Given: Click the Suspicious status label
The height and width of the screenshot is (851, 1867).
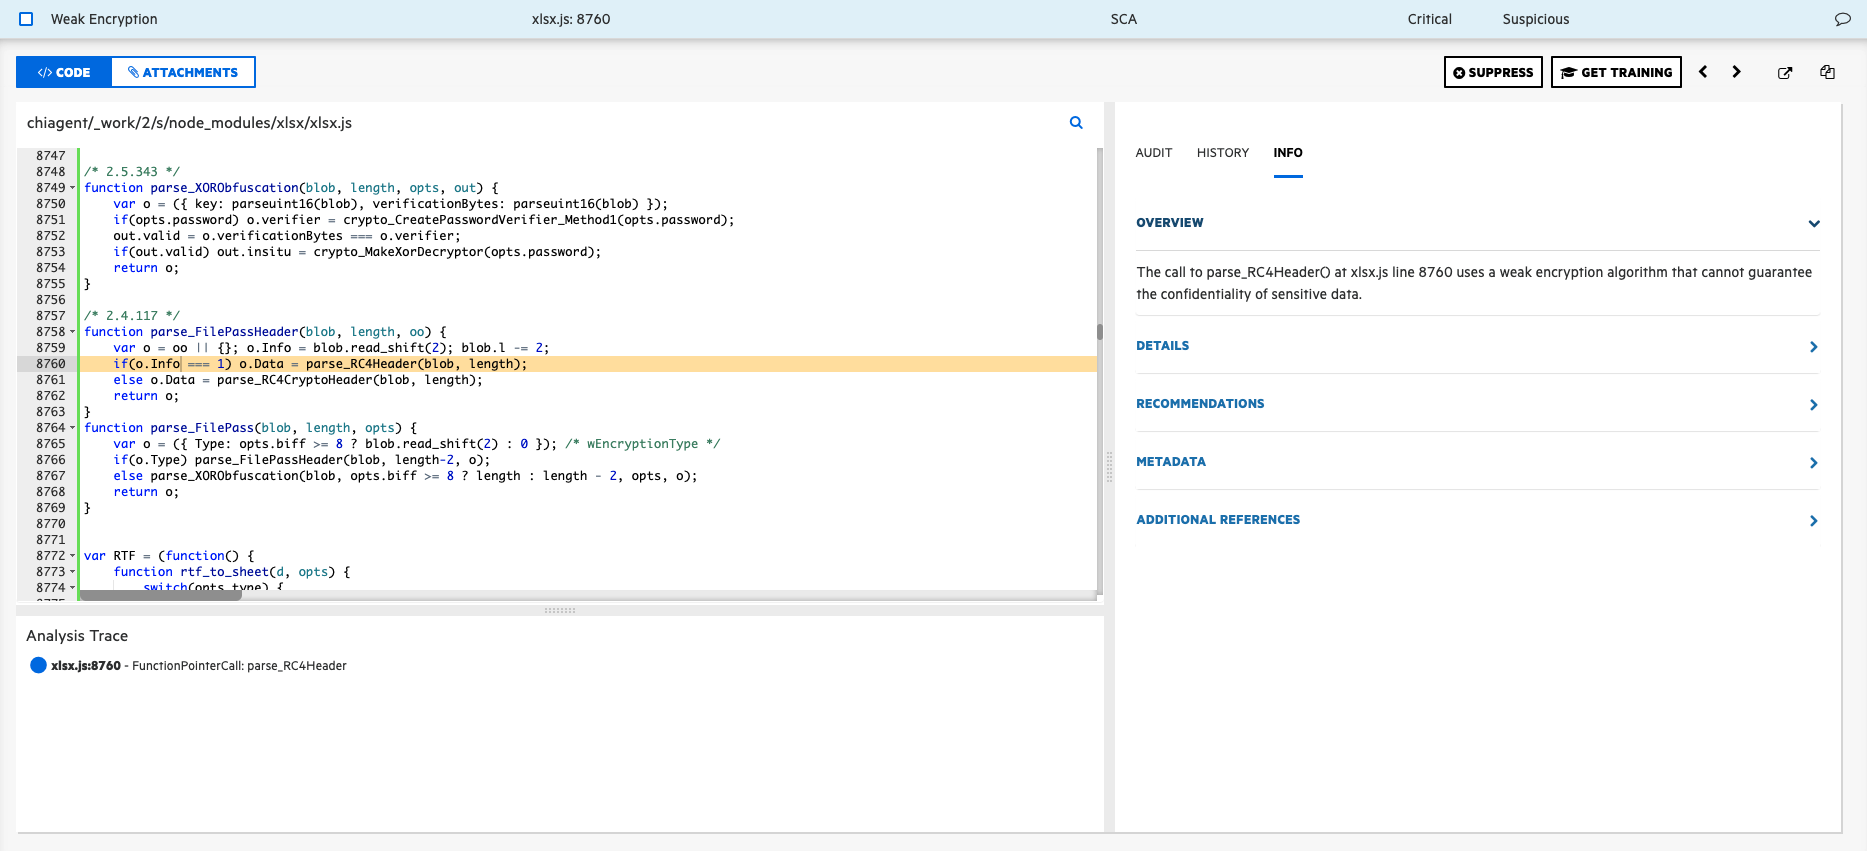Looking at the screenshot, I should coord(1535,19).
